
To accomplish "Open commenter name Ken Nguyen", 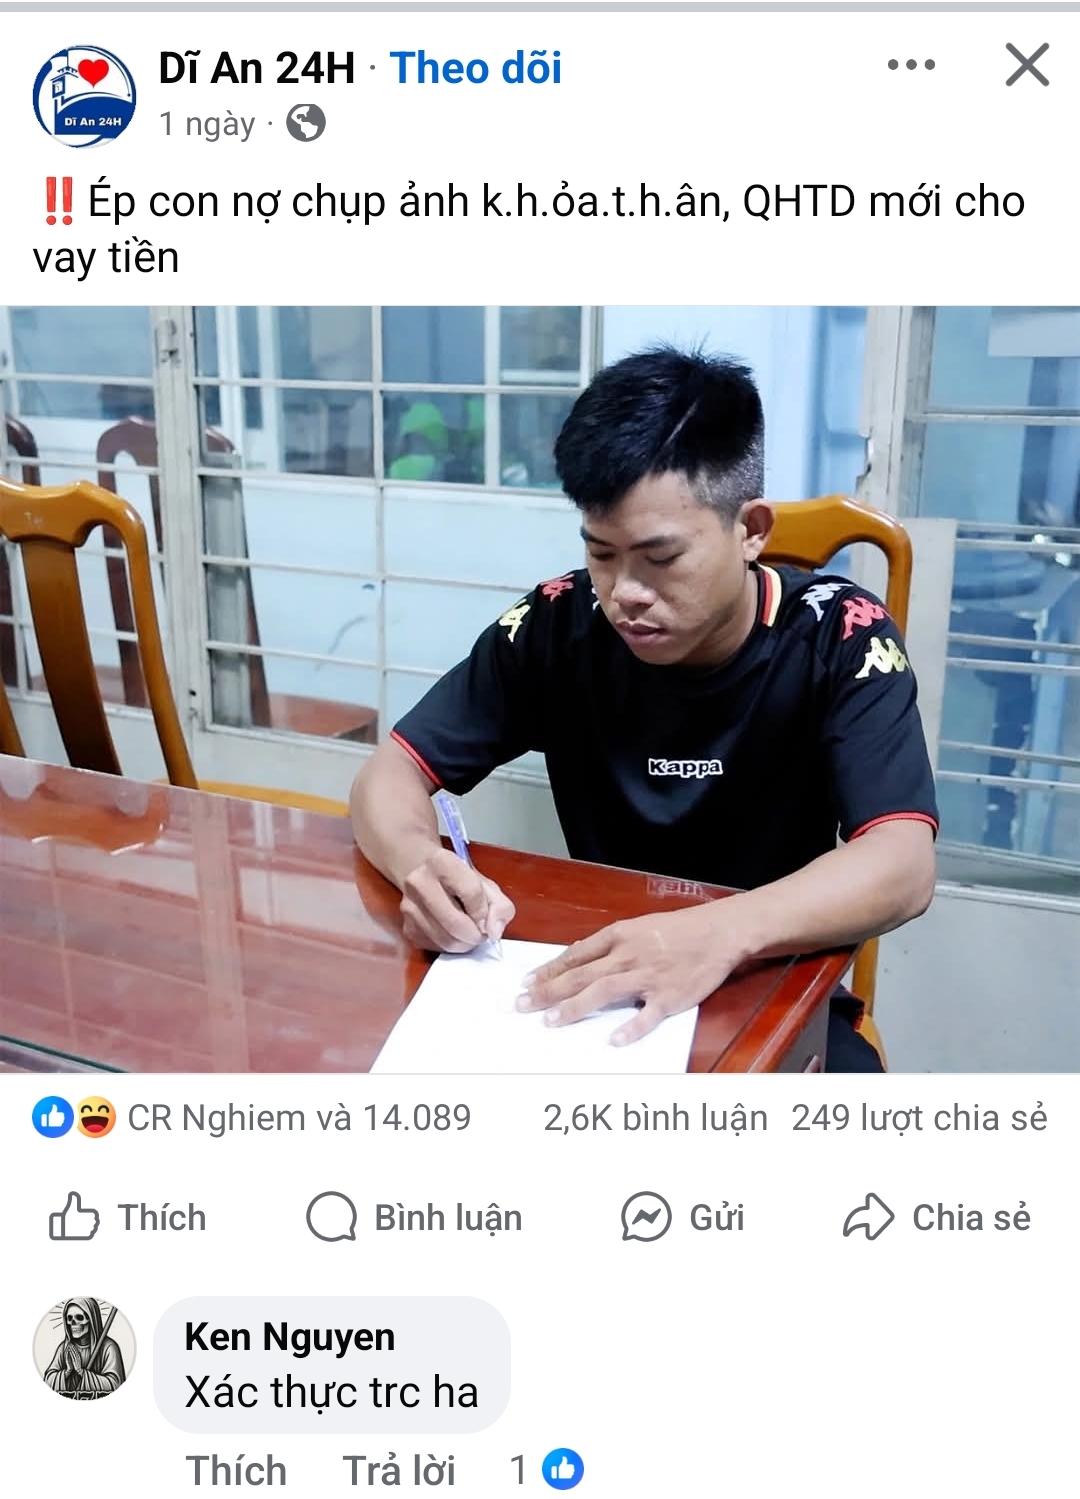I will [x=290, y=1337].
